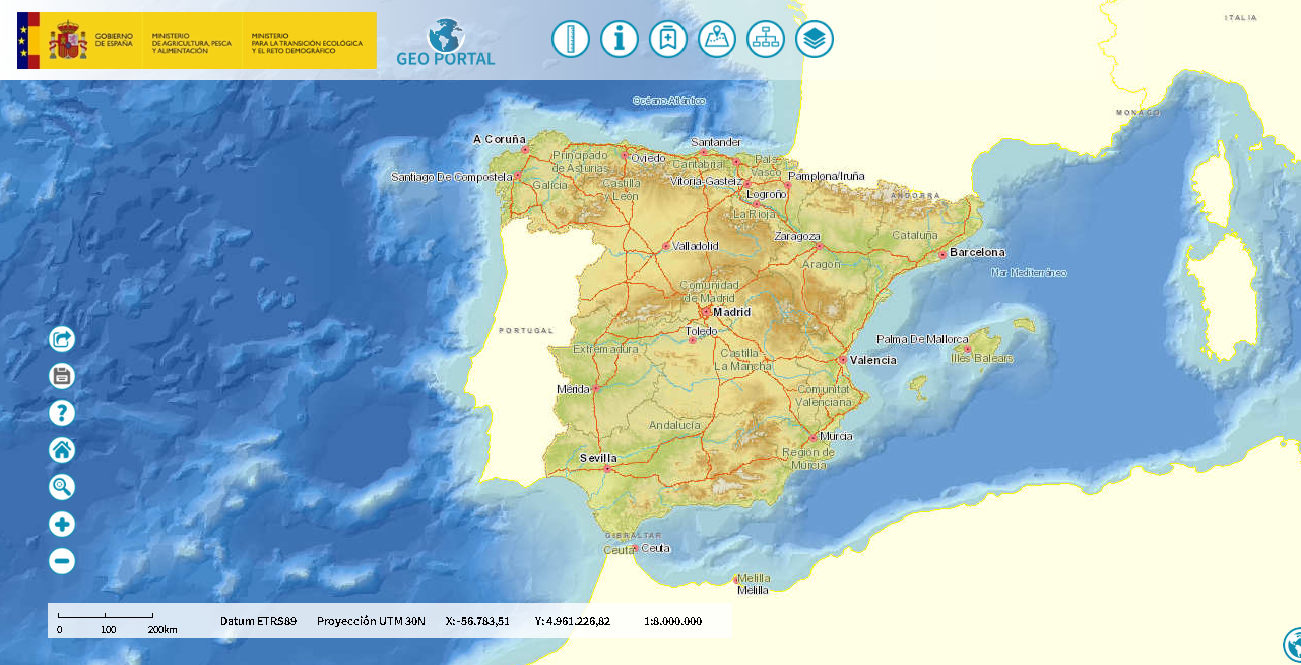Click the 1:8.000.000 scale value
Screen dimensions: 1301x665
673,621
